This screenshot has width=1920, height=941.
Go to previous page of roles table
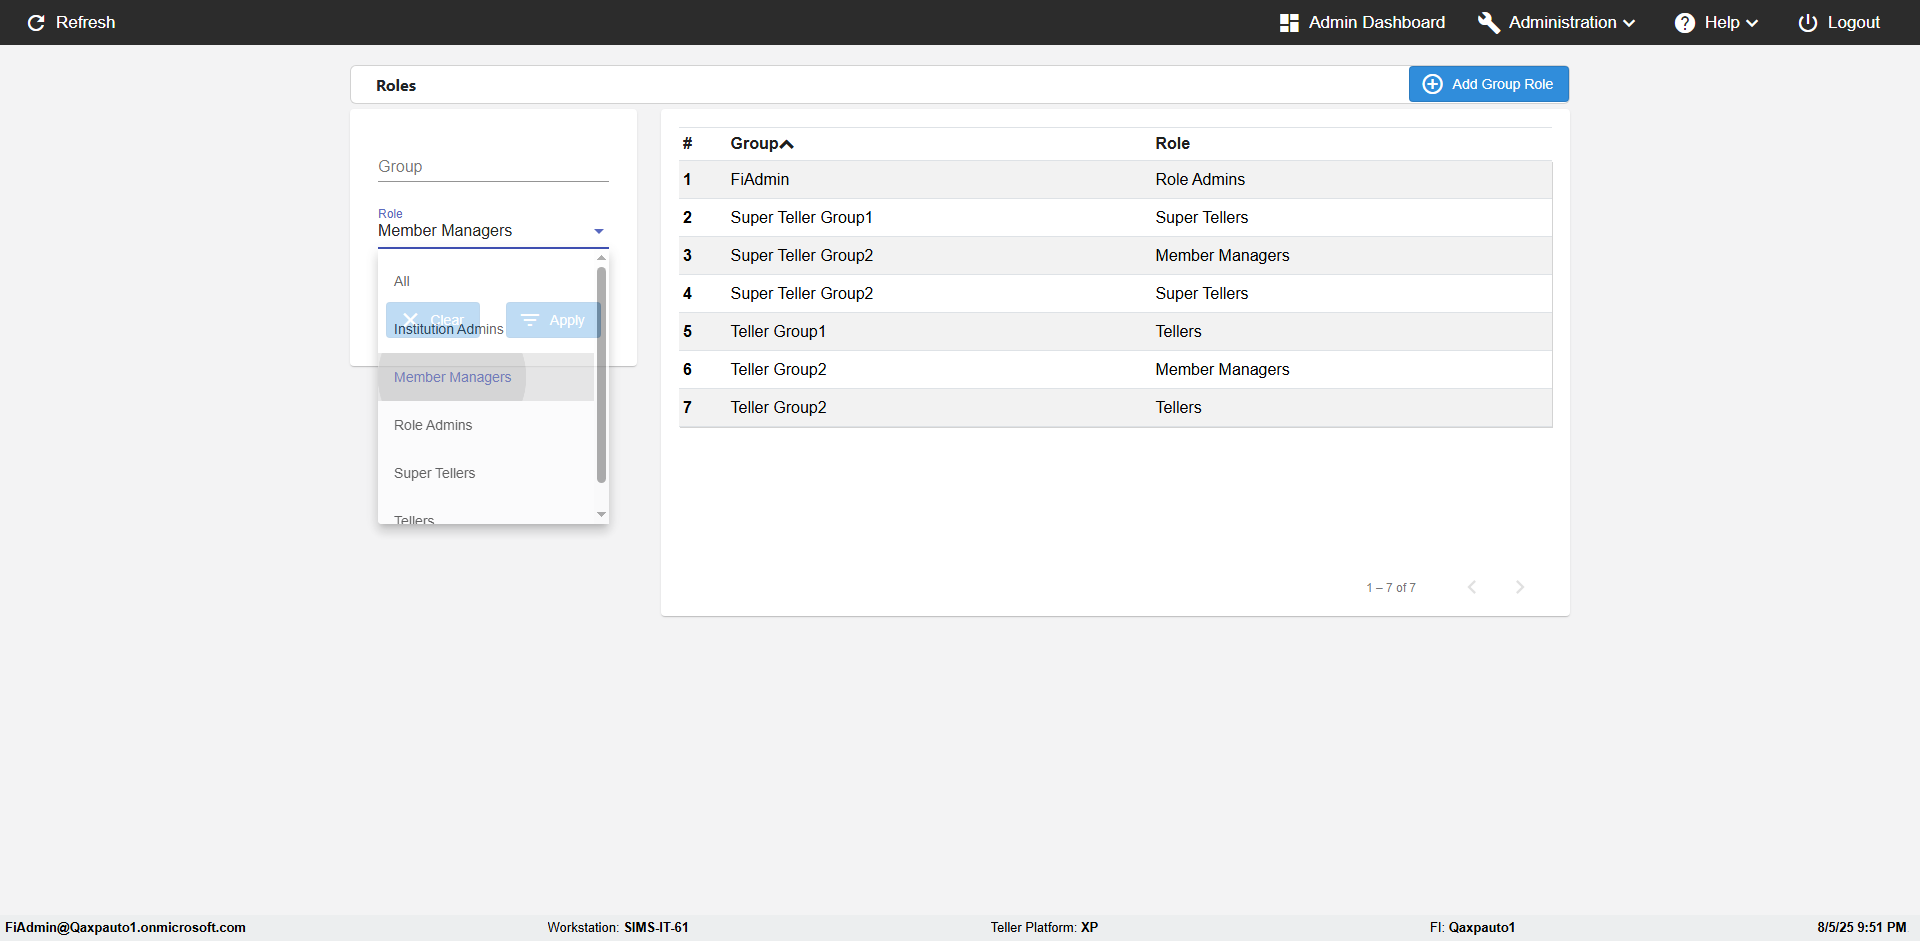pyautogui.click(x=1472, y=587)
